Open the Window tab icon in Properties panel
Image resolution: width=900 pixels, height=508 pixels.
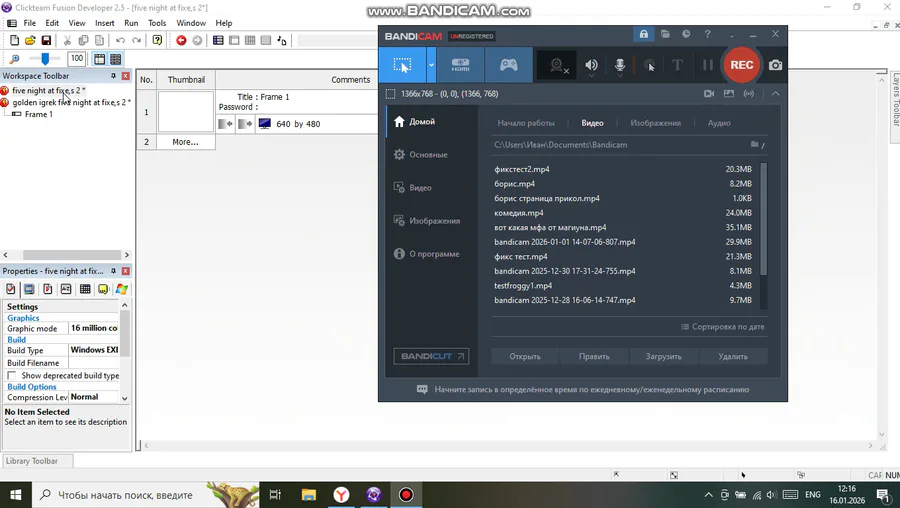[x=29, y=289]
